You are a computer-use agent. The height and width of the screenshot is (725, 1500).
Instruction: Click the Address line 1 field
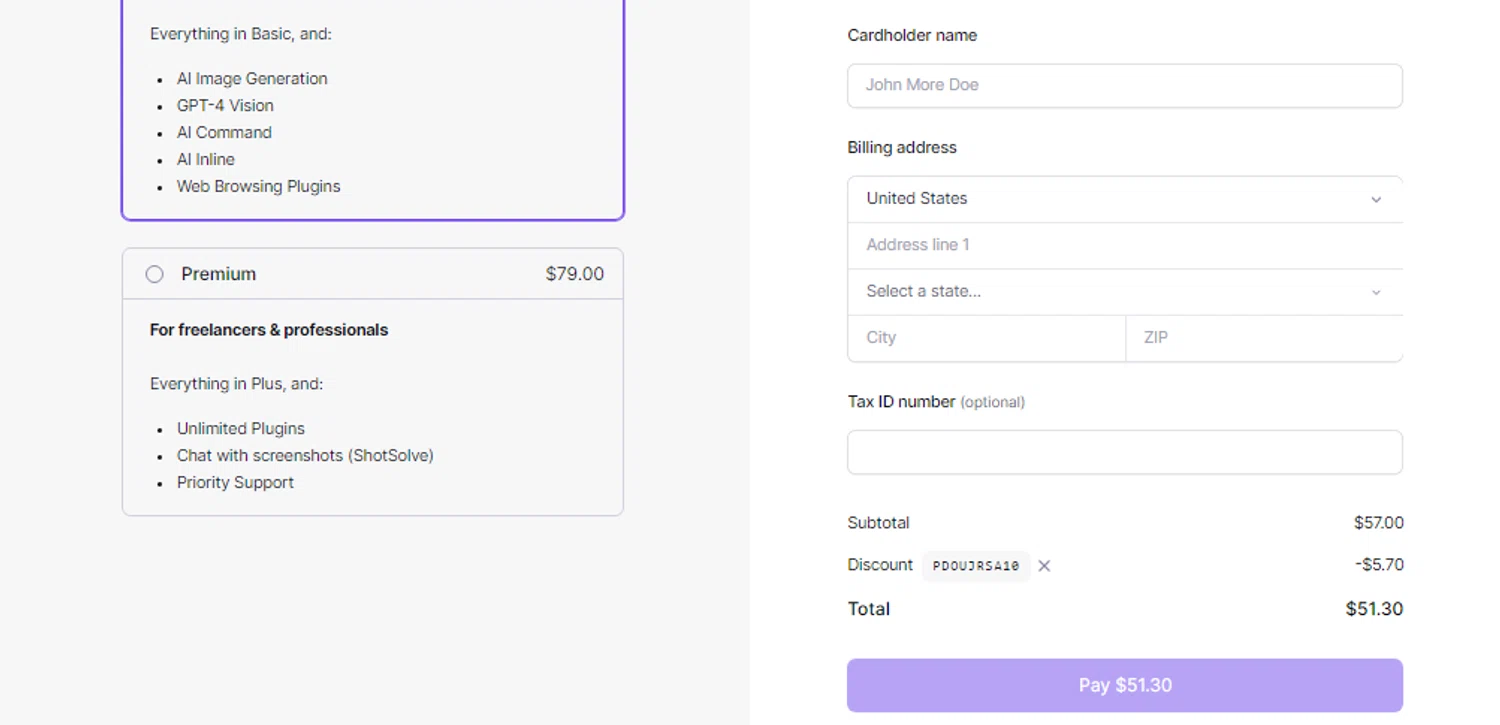click(1125, 245)
